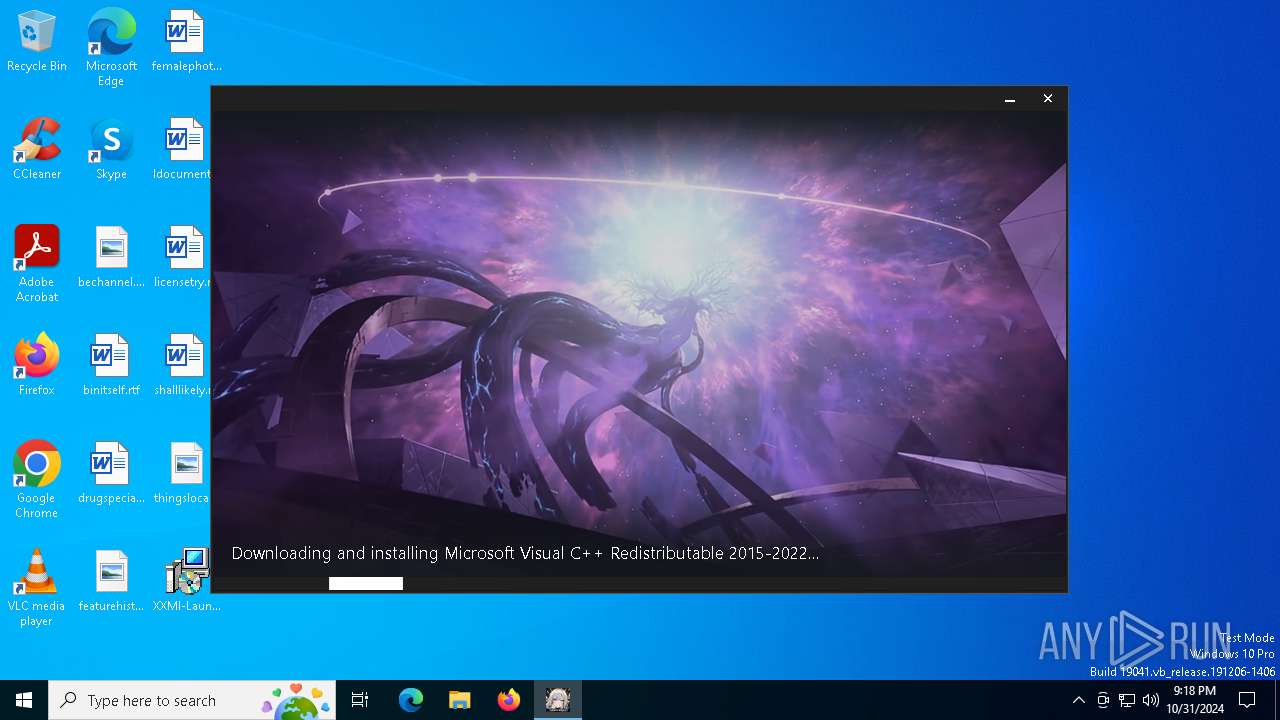Screen dimensions: 1280x720
Task: Select the thingsloca image file icon
Action: 183,474
